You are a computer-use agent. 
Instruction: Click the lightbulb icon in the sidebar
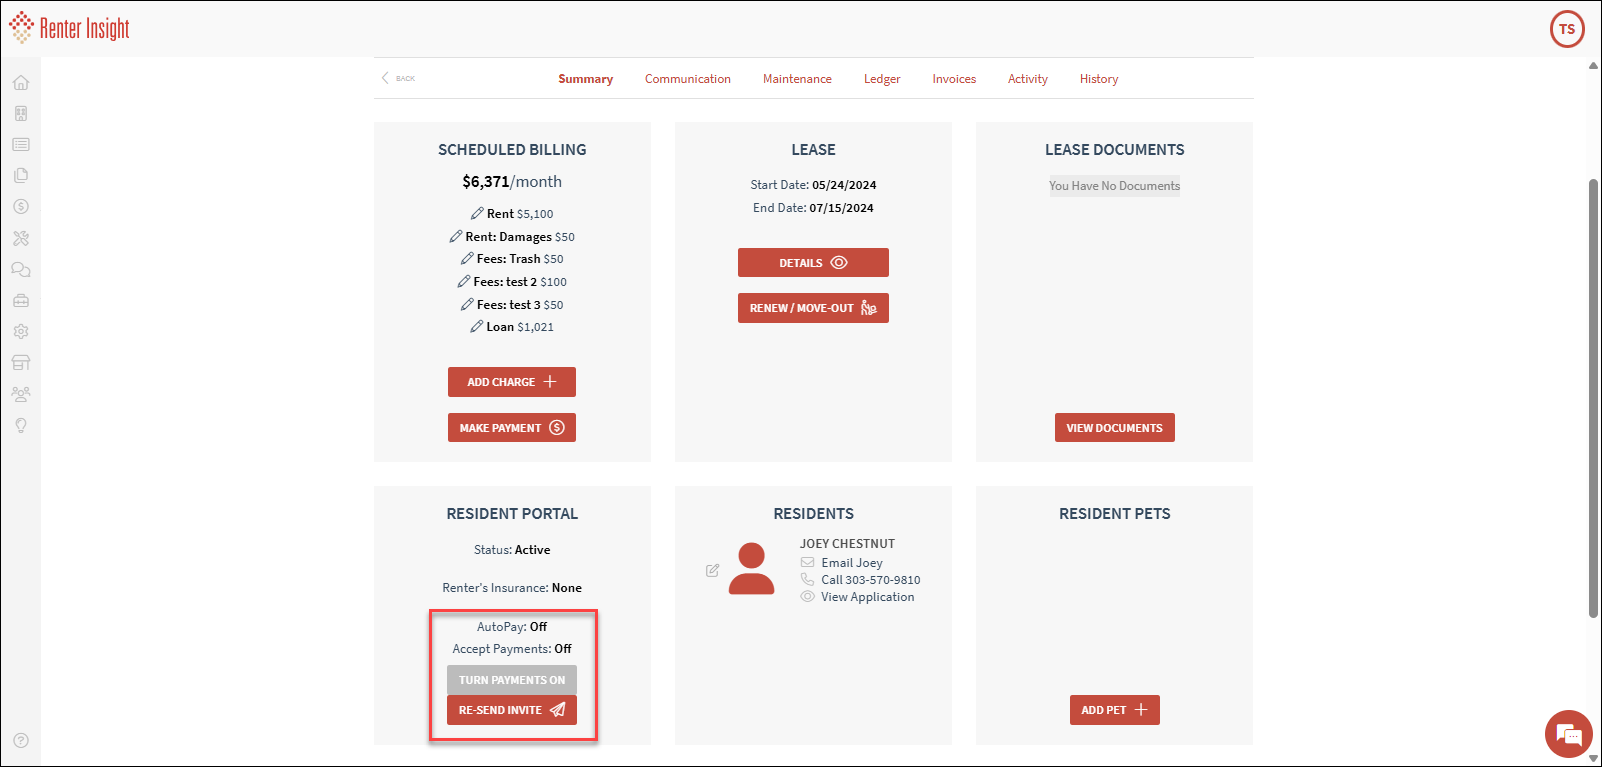21,426
